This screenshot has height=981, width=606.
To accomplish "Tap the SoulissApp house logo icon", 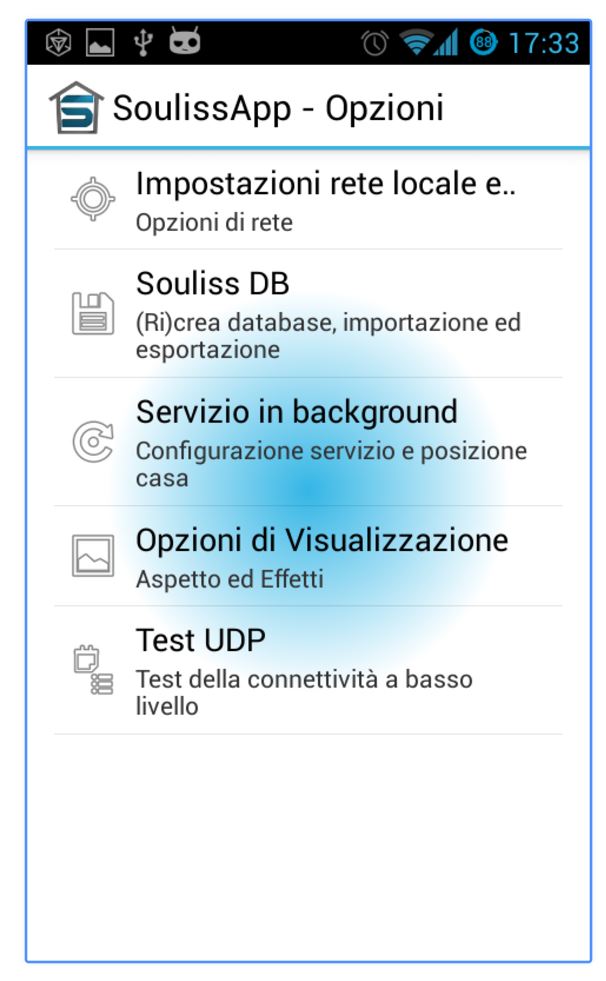I will 76,108.
